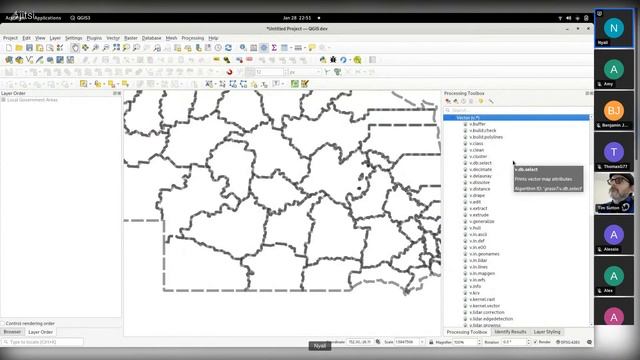The height and width of the screenshot is (360, 640).
Task: Open the Scale dropdown in status bar
Action: [x=422, y=342]
